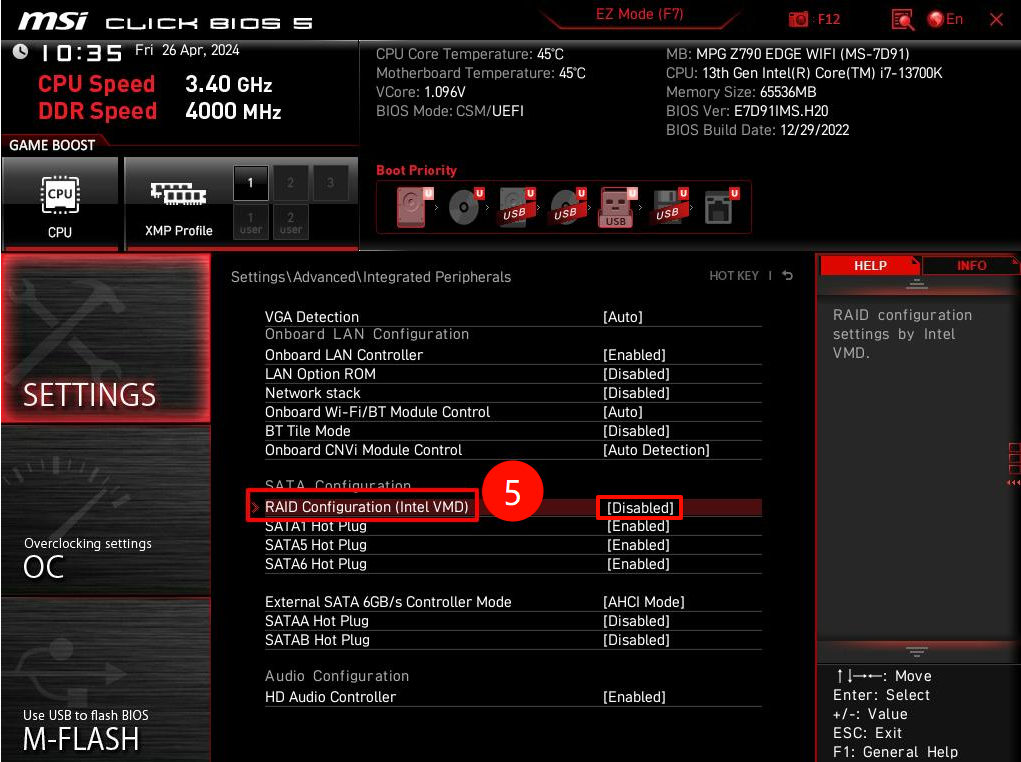Change Network stack [Disabled] value
The image size is (1021, 762).
[636, 393]
